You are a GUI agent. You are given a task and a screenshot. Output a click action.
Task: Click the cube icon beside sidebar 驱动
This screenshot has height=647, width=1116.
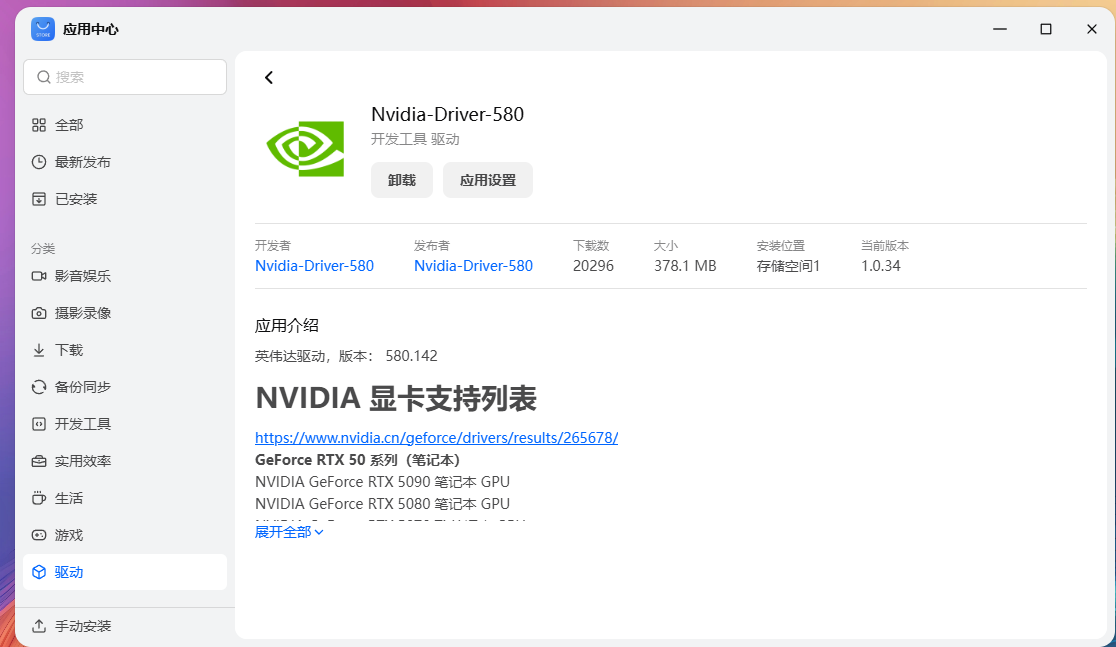pos(39,572)
